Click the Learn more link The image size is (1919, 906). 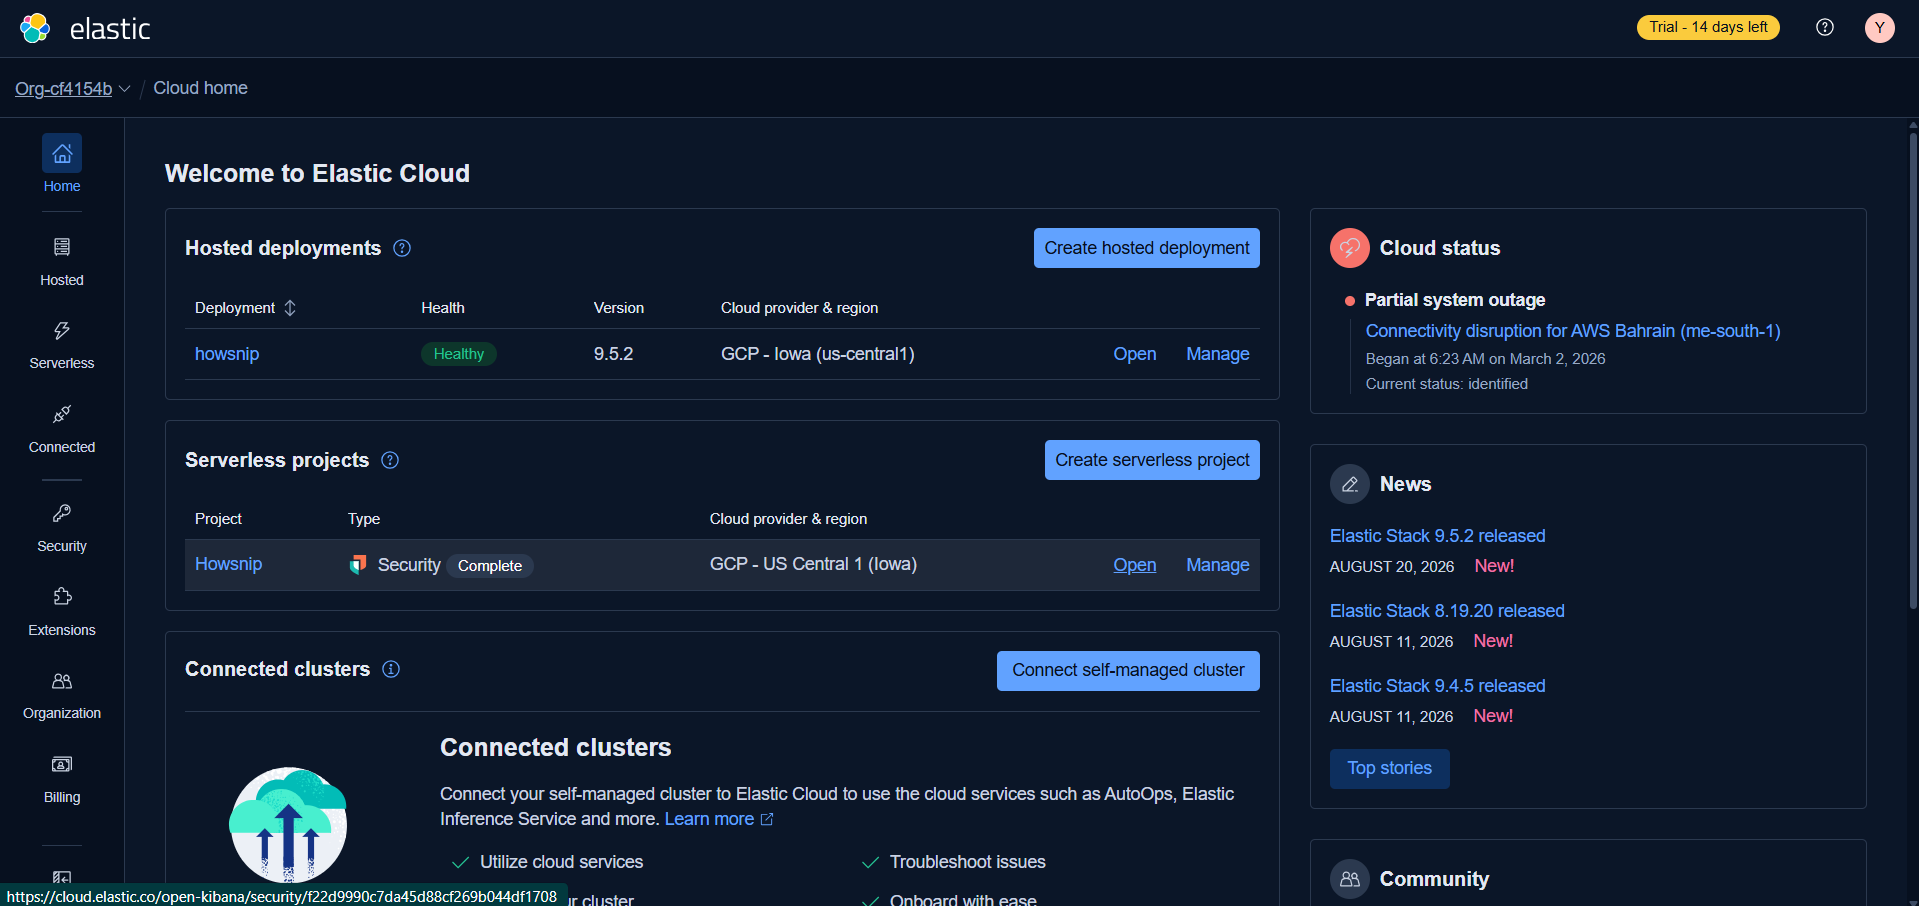(719, 819)
